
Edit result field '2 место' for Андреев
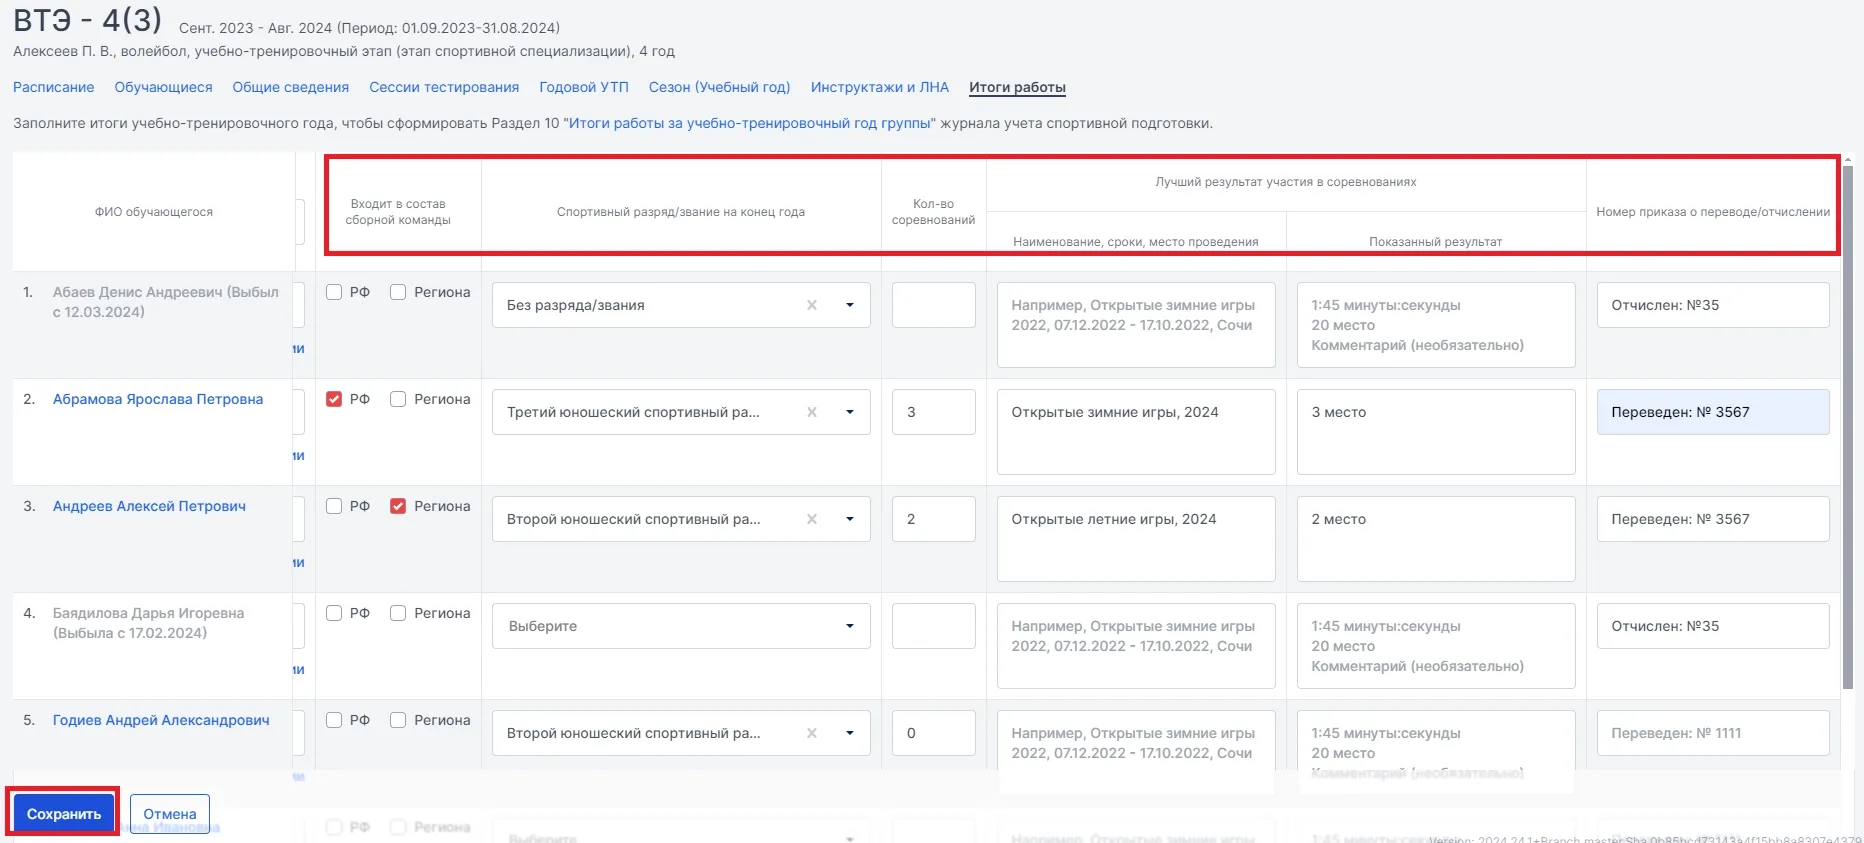(1436, 539)
